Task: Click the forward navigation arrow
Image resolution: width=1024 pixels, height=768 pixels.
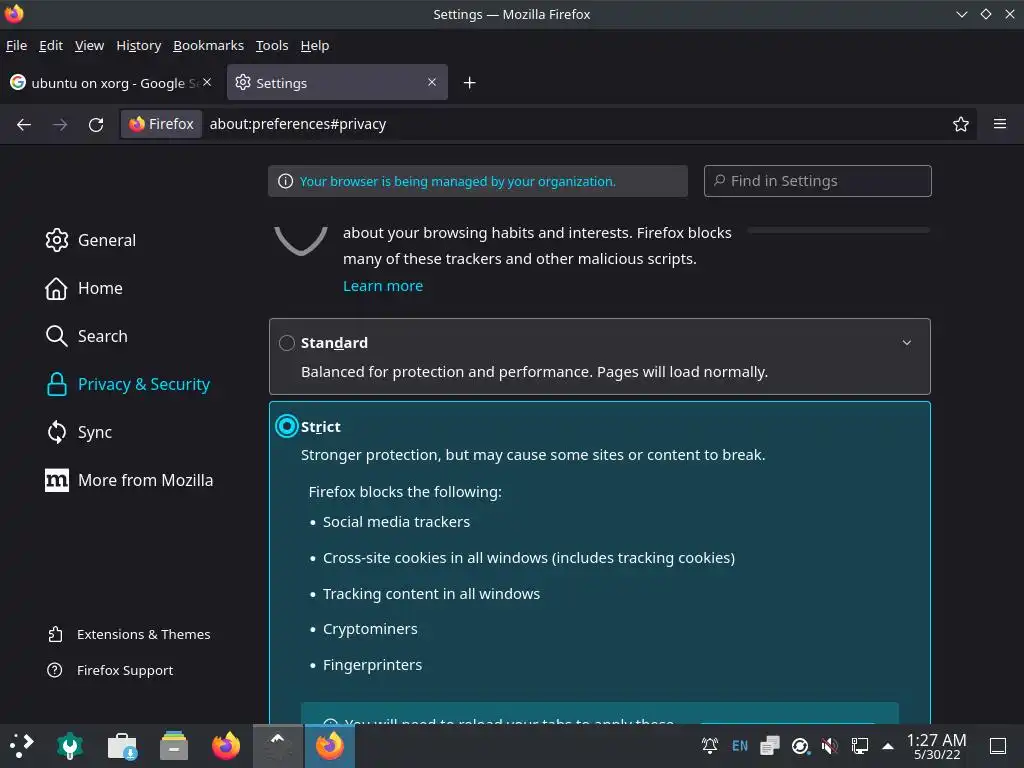Action: point(60,124)
